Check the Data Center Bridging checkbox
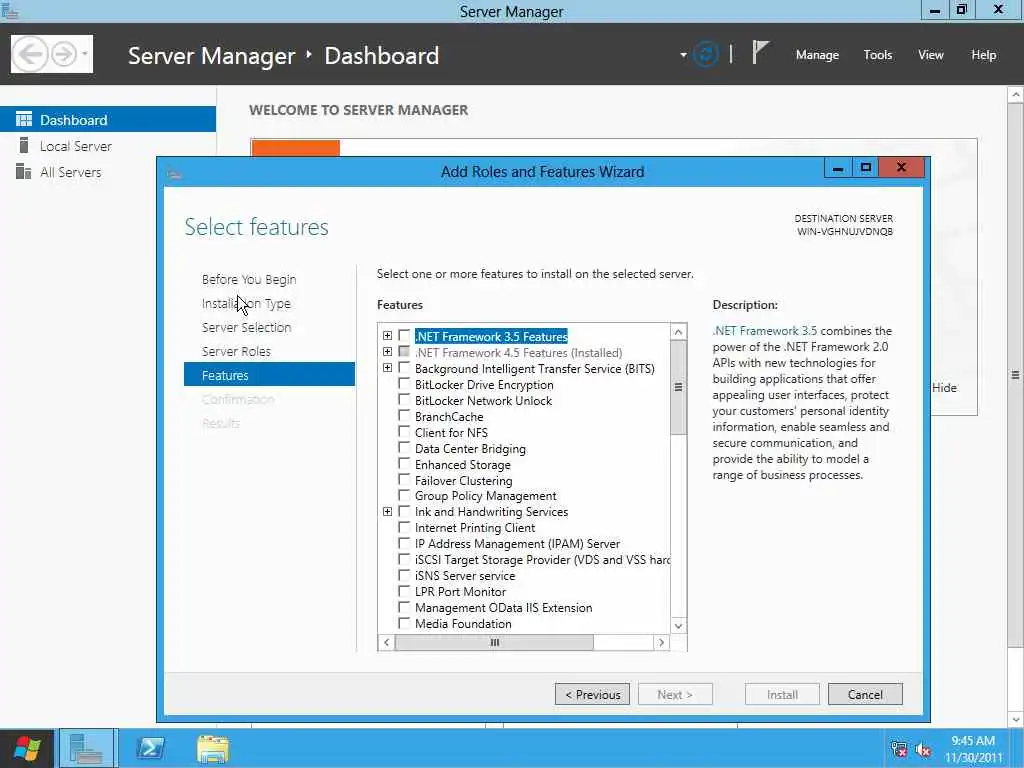1024x768 pixels. tap(404, 447)
